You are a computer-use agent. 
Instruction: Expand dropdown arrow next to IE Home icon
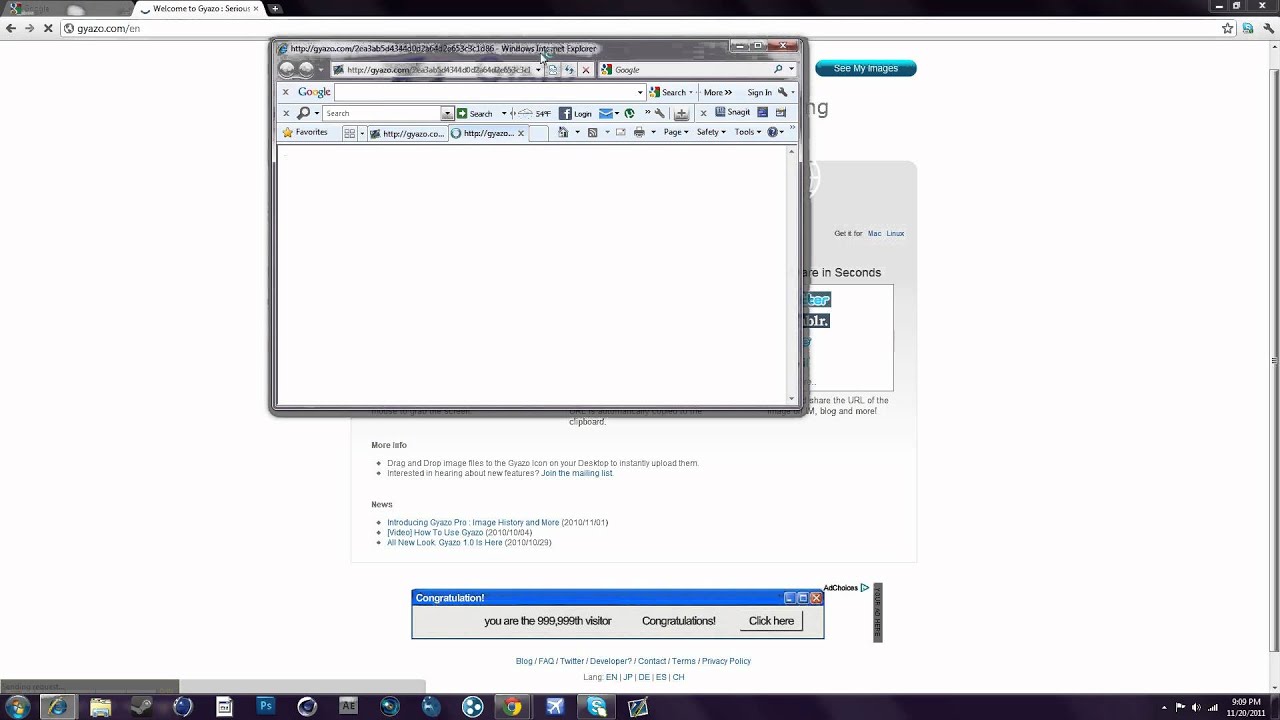[577, 132]
